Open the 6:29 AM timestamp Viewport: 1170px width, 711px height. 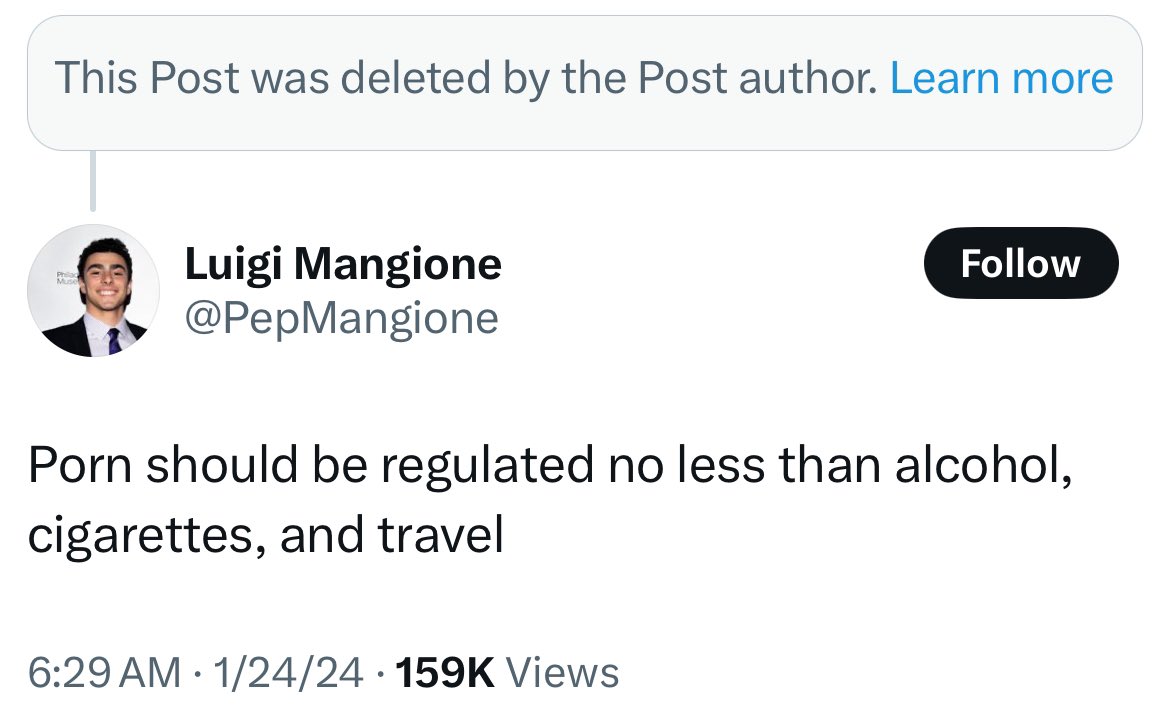click(x=105, y=672)
